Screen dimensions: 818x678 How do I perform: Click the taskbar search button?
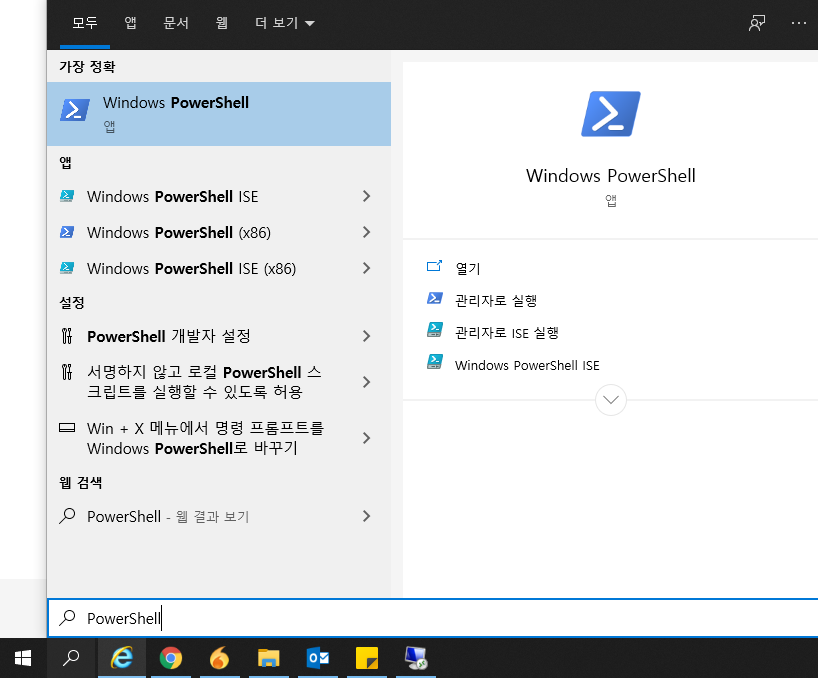click(71, 658)
